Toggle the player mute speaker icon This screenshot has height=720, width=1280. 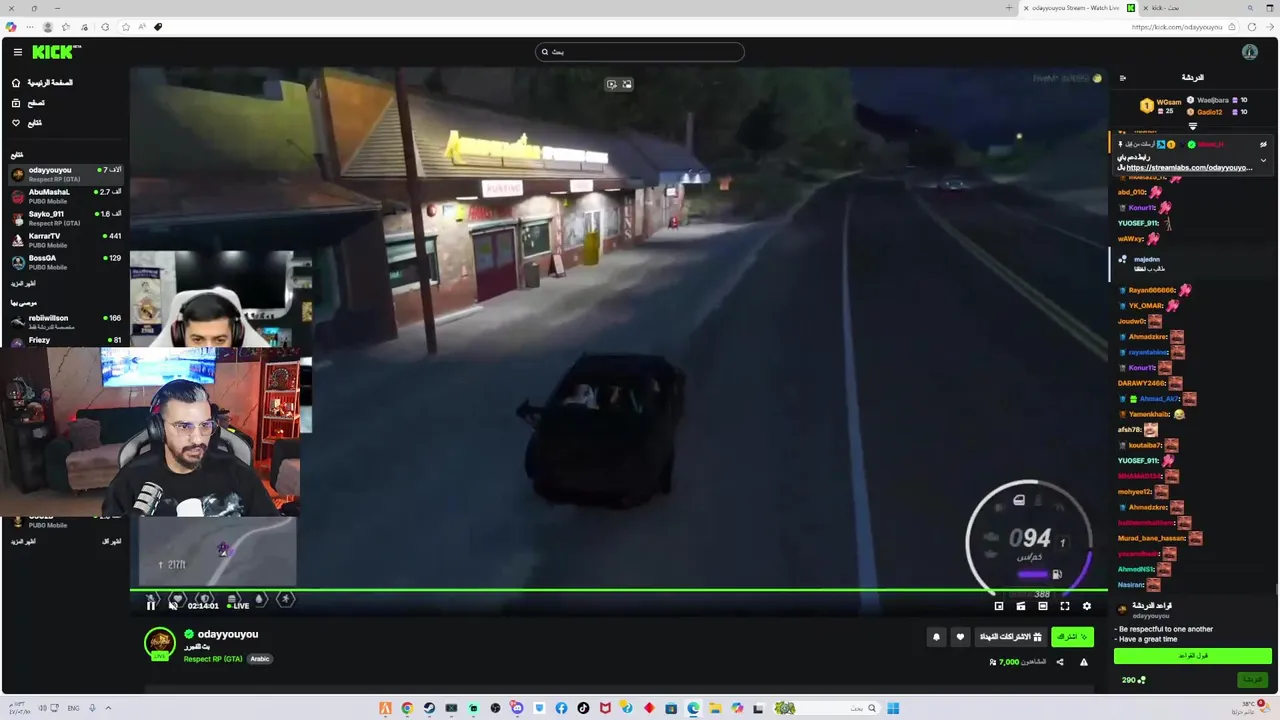tap(173, 606)
